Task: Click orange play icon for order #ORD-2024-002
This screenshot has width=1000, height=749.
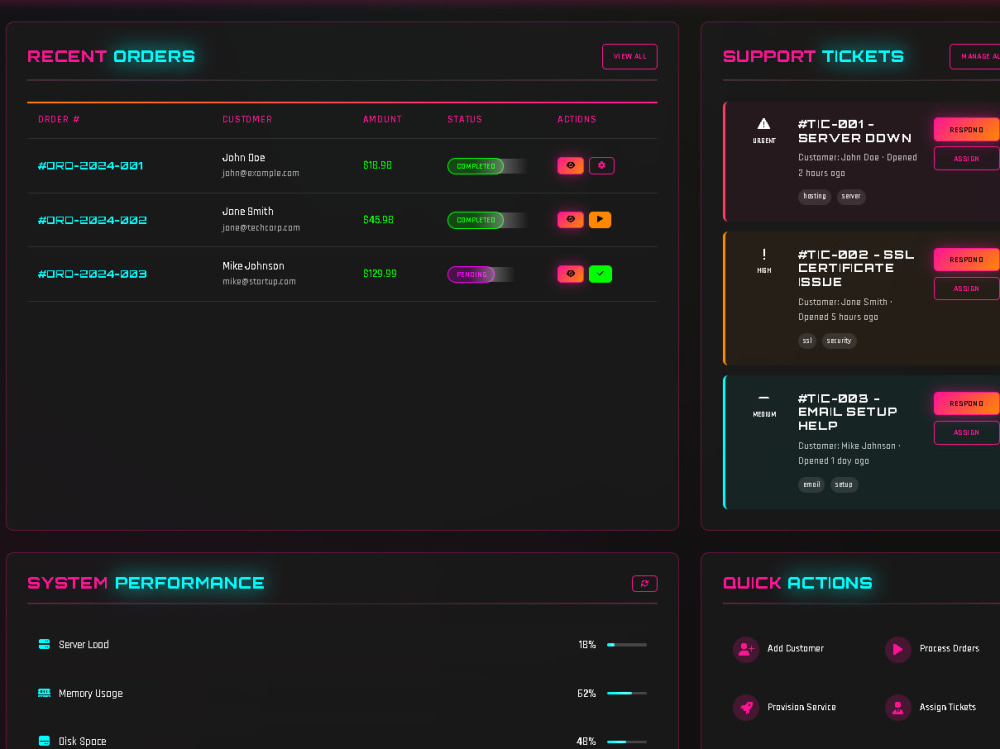Action: coord(599,219)
